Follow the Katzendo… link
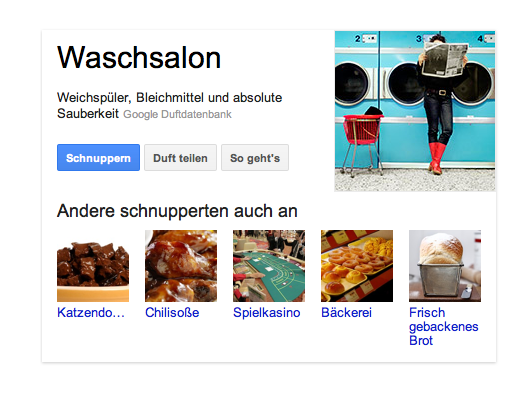531x409 pixels. pos(91,312)
